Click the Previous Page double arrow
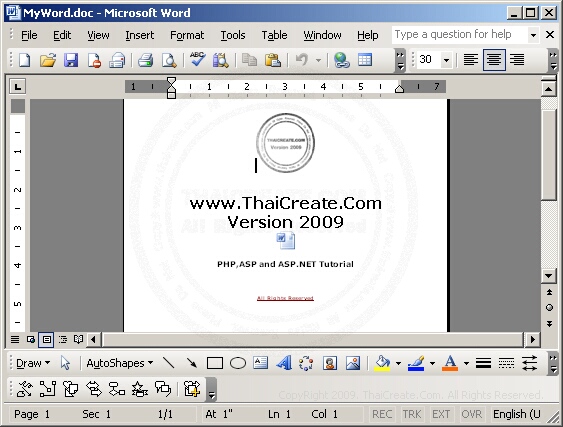The width and height of the screenshot is (563, 427). click(x=549, y=292)
